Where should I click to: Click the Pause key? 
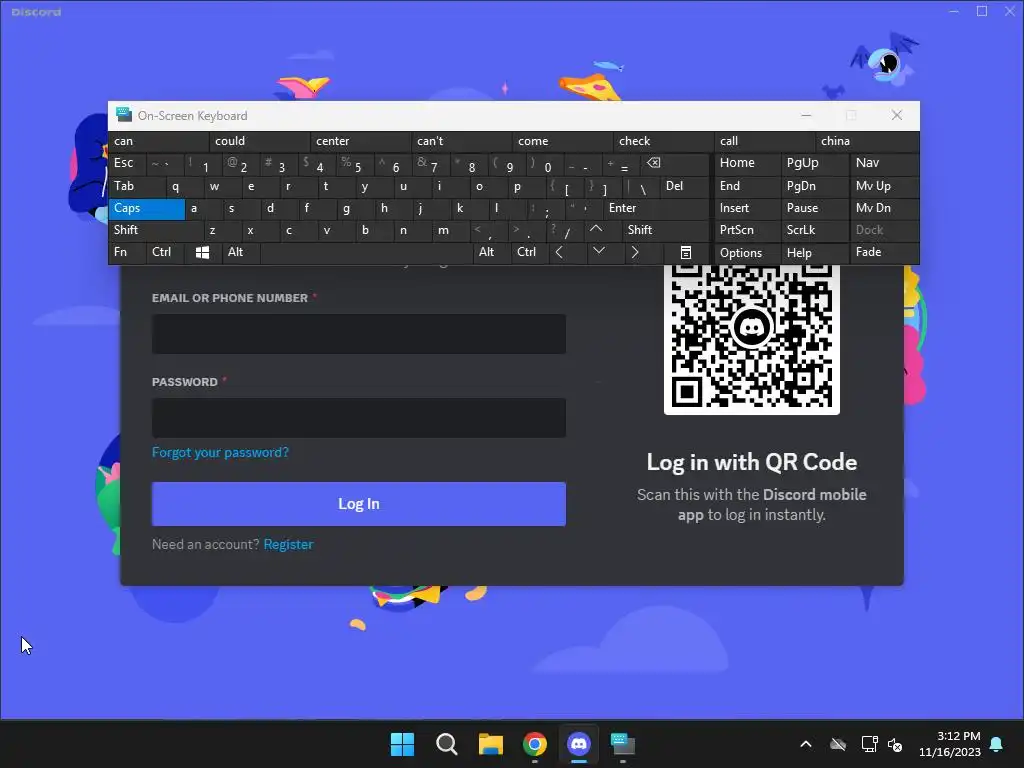click(815, 208)
